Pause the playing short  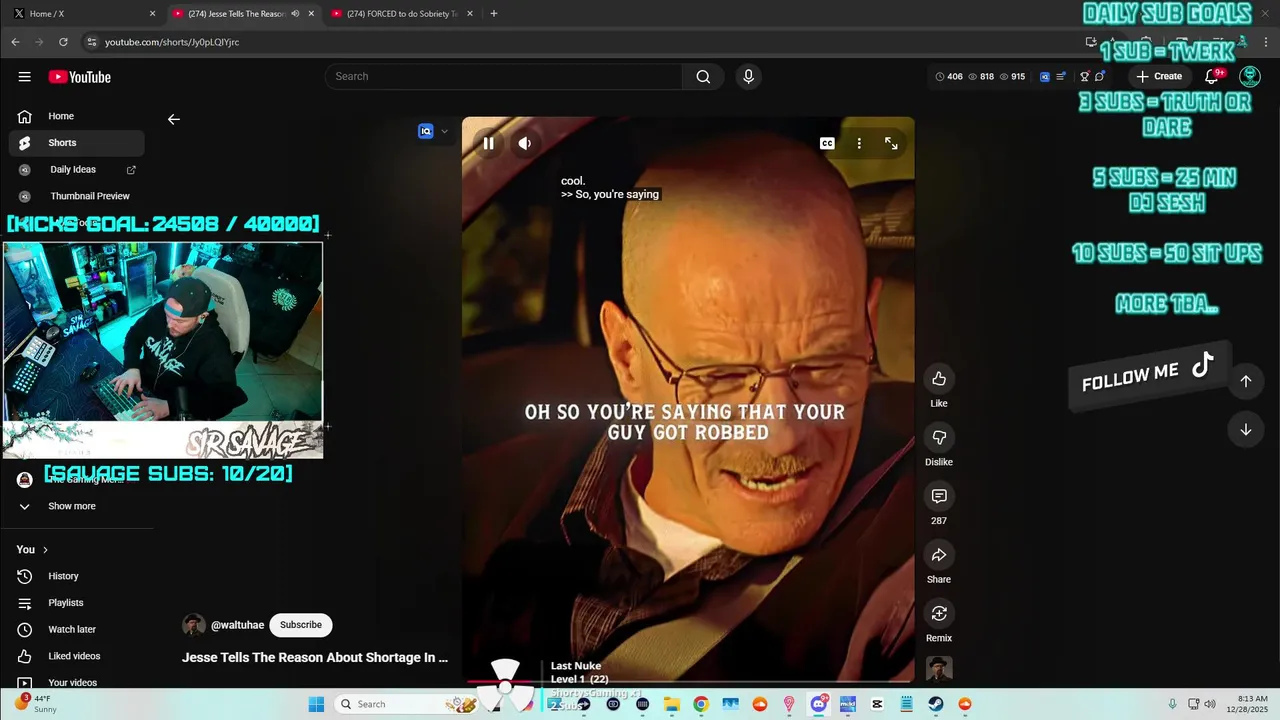point(488,143)
